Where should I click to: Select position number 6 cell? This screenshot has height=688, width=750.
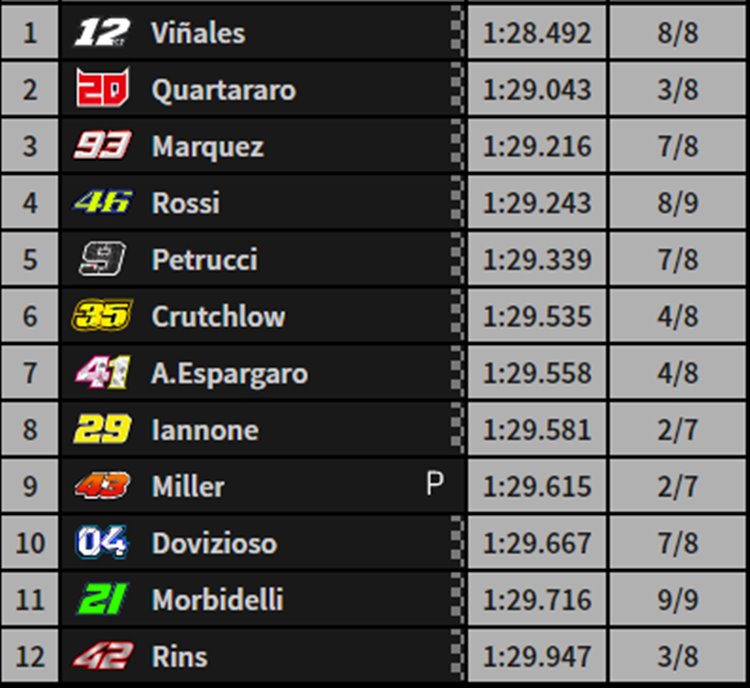[x=30, y=316]
